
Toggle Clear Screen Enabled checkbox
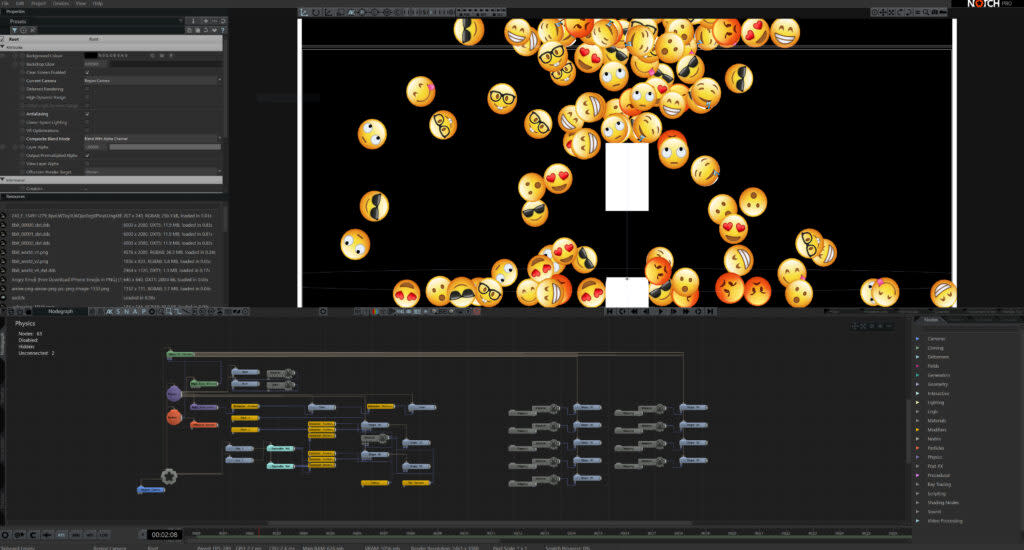(x=87, y=73)
